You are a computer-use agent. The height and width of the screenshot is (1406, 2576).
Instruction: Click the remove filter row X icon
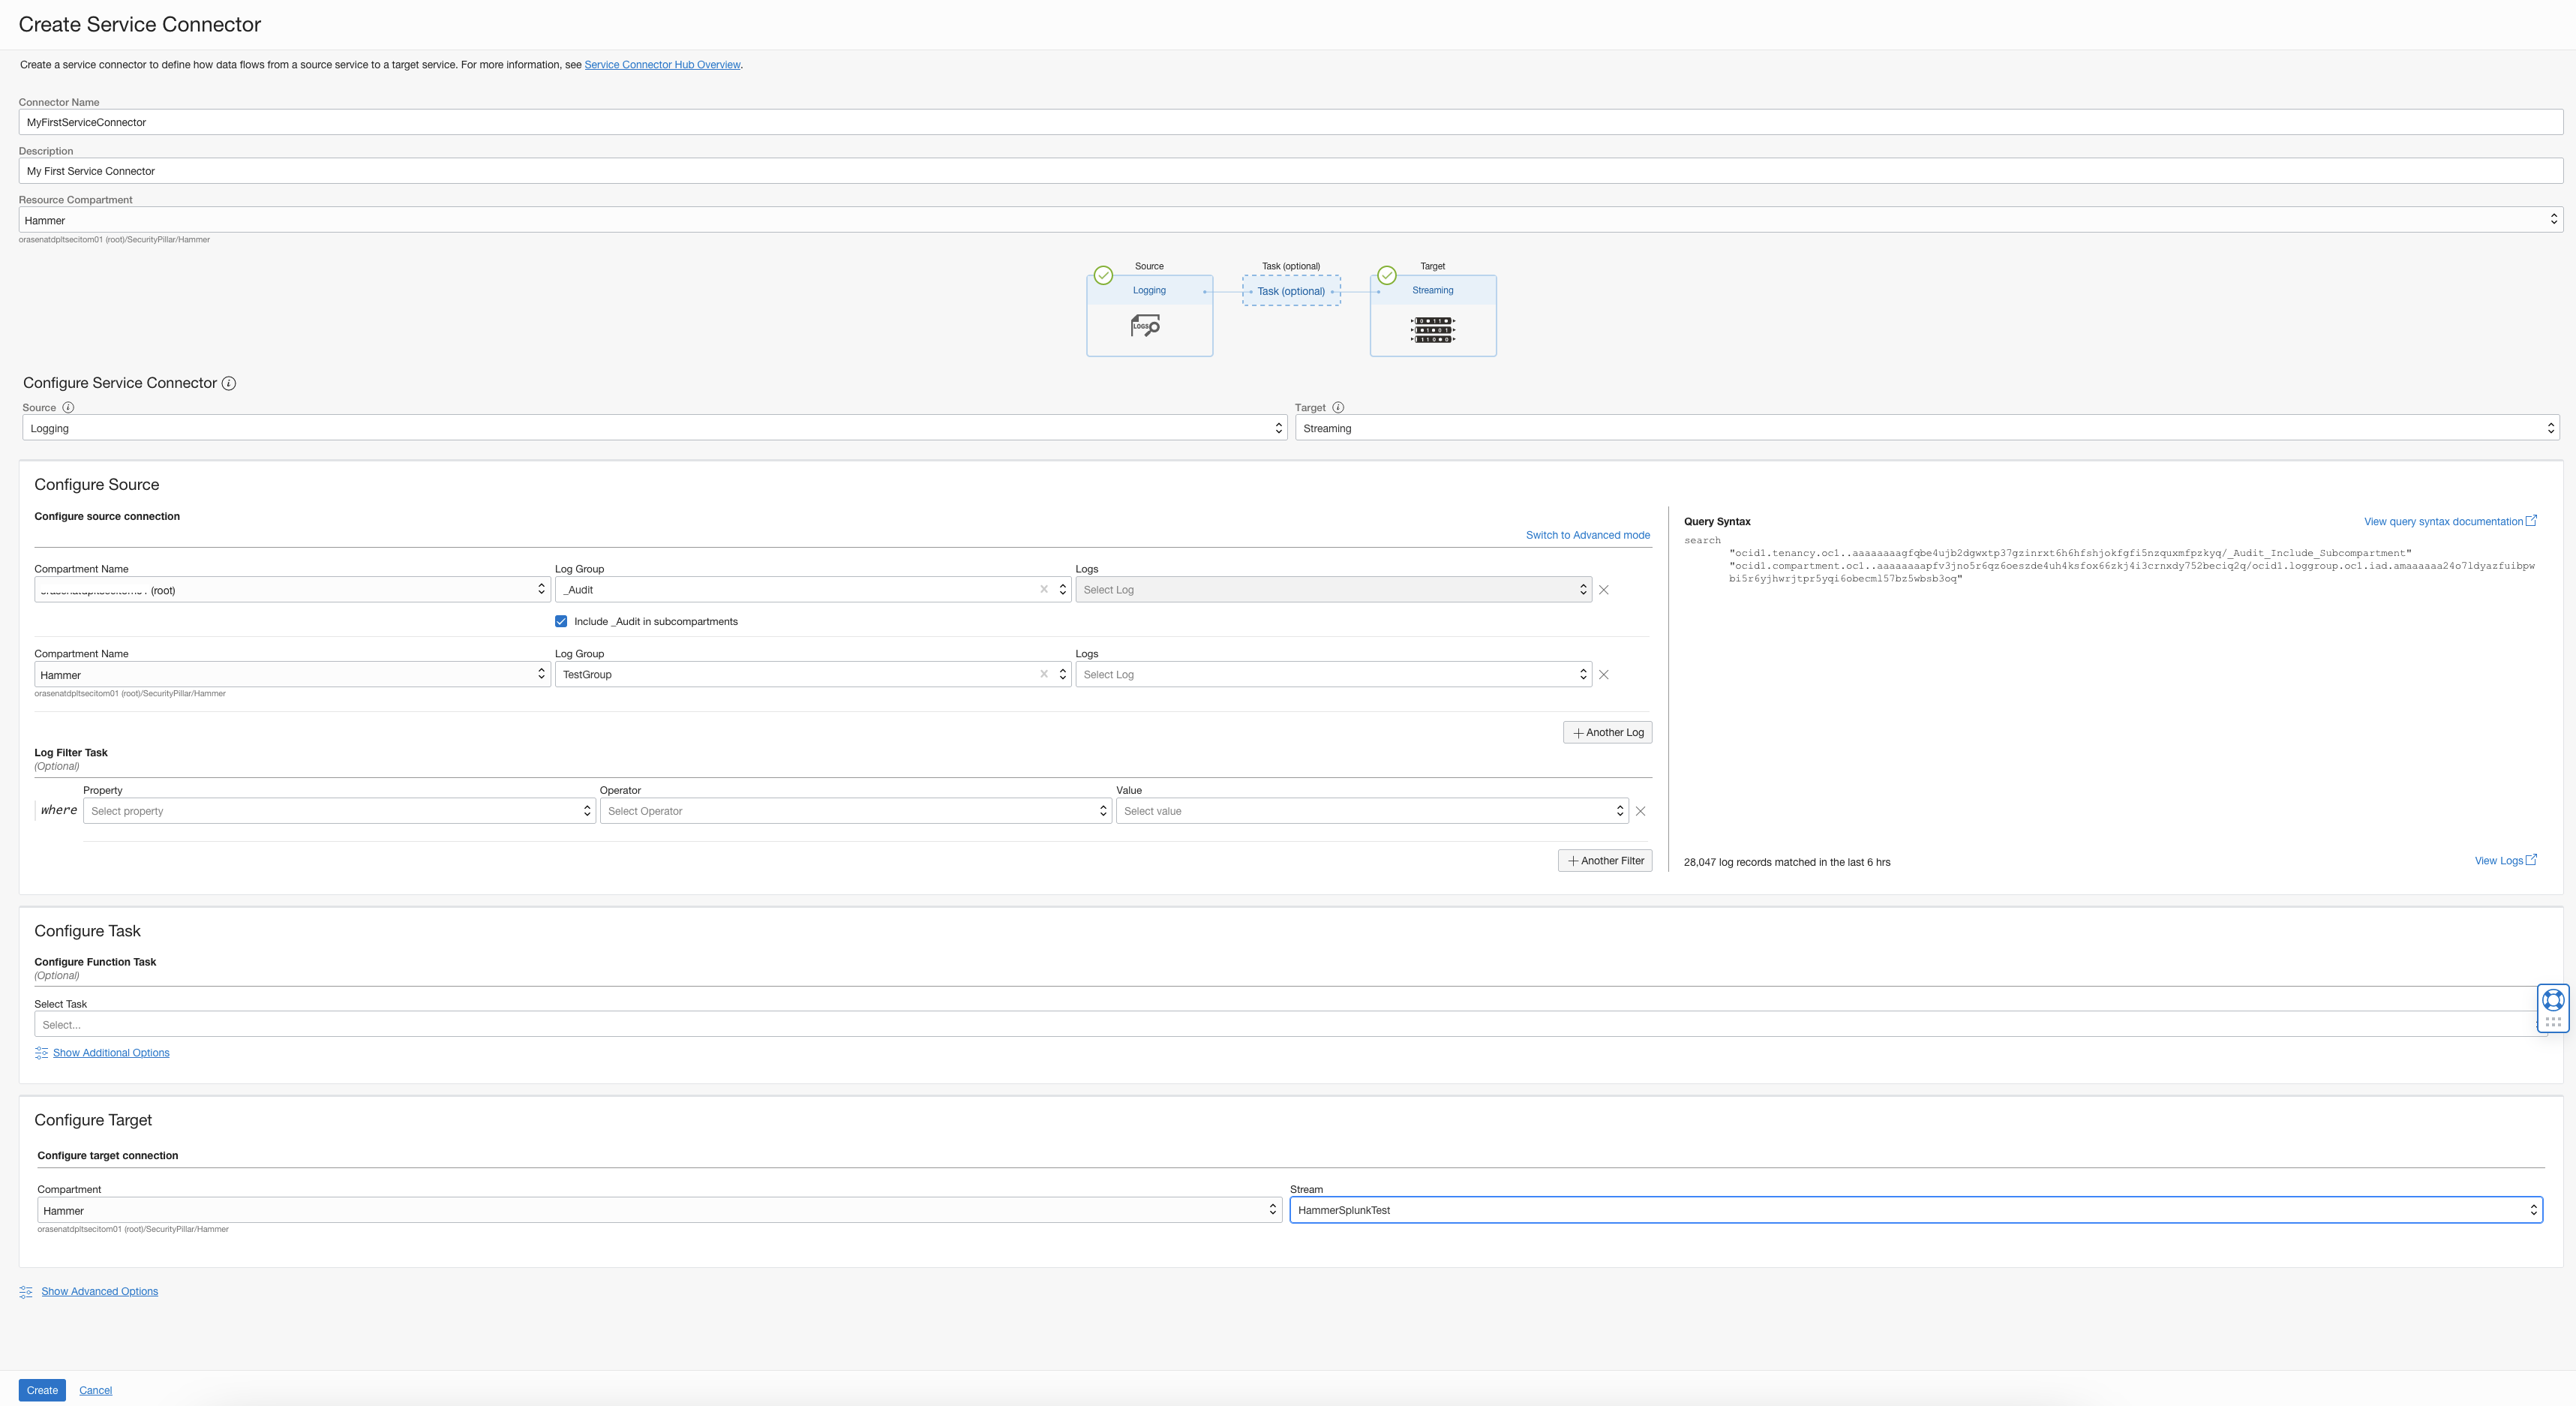1641,810
